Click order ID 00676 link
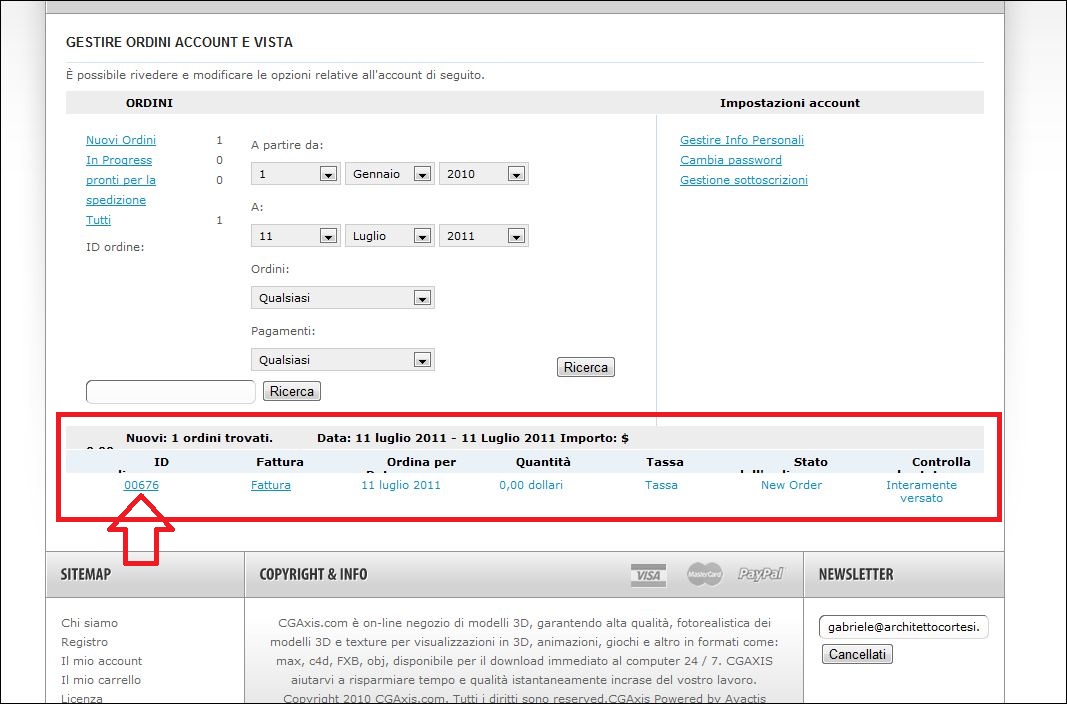 tap(141, 485)
